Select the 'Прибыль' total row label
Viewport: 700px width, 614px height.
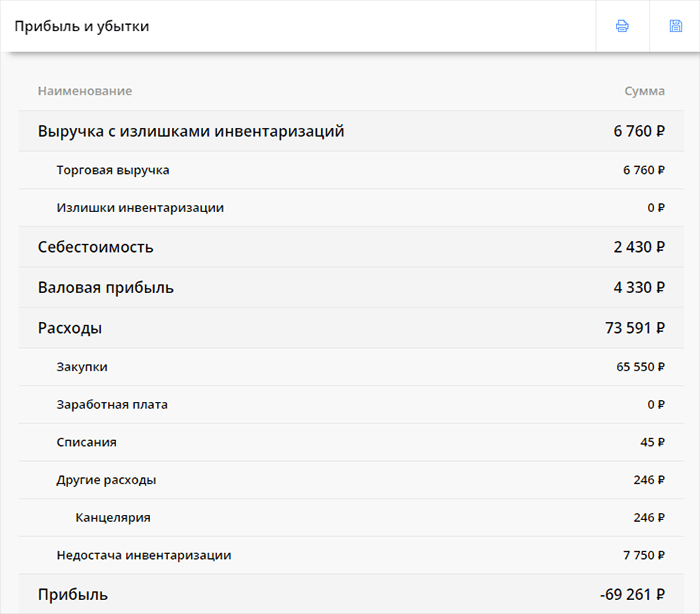pos(73,595)
